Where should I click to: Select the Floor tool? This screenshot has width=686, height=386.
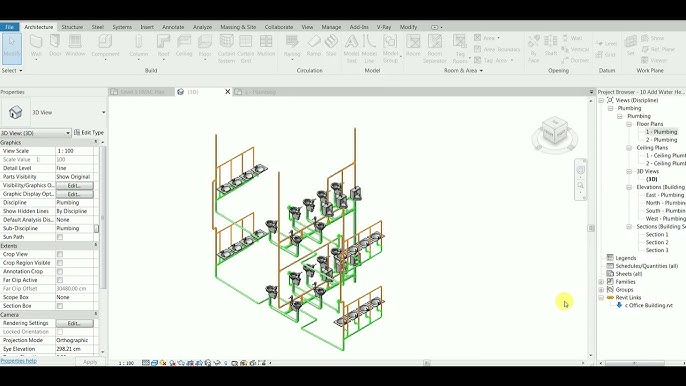205,46
